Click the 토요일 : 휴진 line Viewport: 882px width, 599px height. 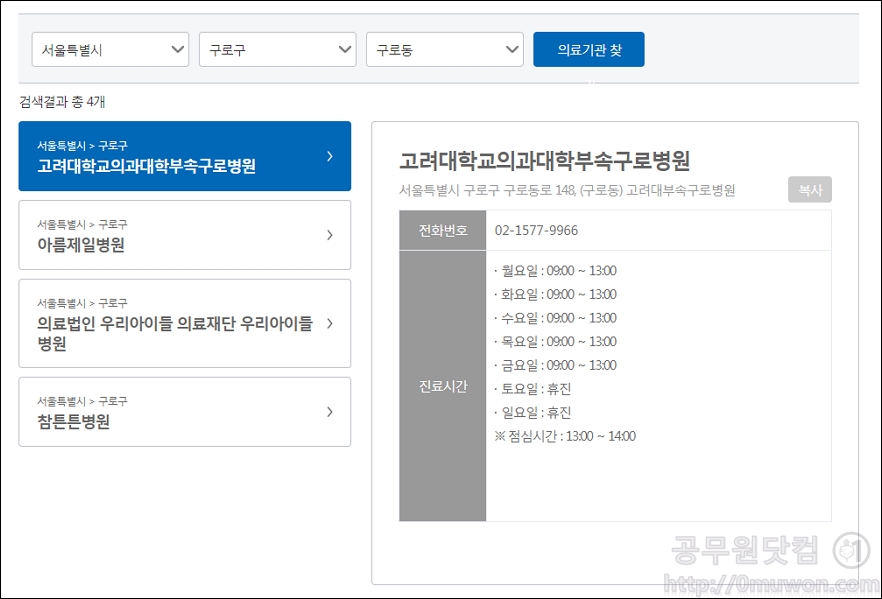point(533,389)
